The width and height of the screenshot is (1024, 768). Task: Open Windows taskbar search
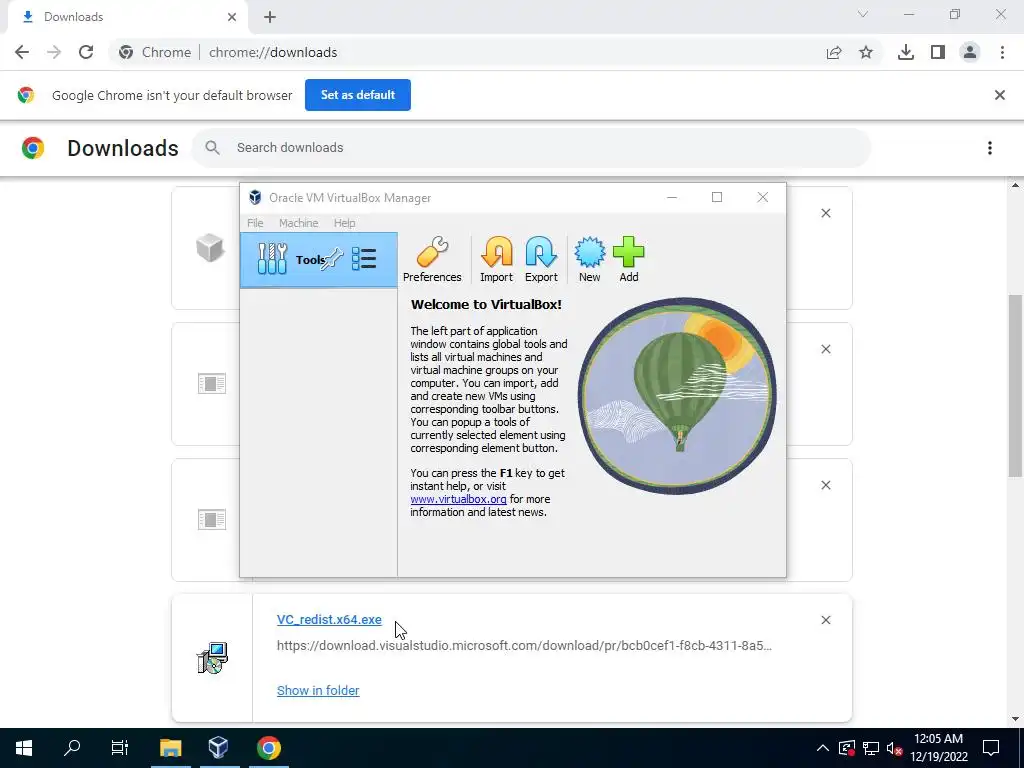[72, 748]
